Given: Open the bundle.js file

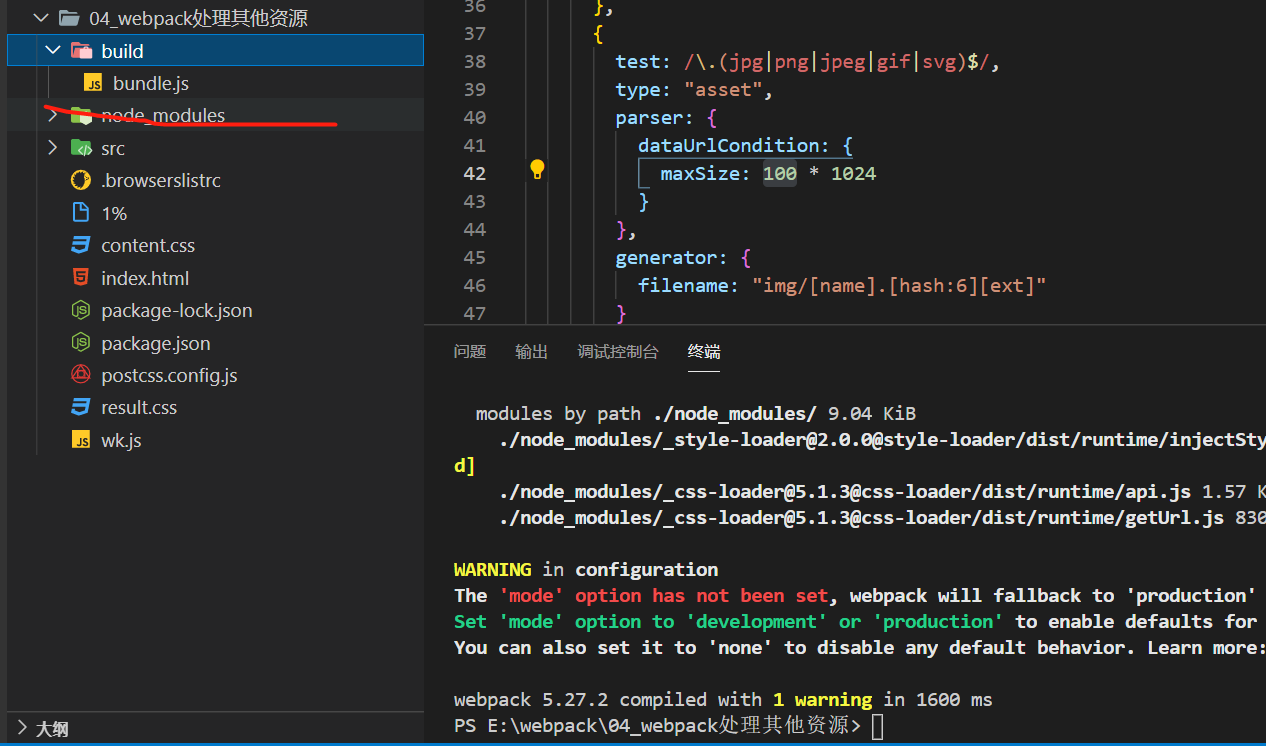Looking at the screenshot, I should click(x=151, y=83).
